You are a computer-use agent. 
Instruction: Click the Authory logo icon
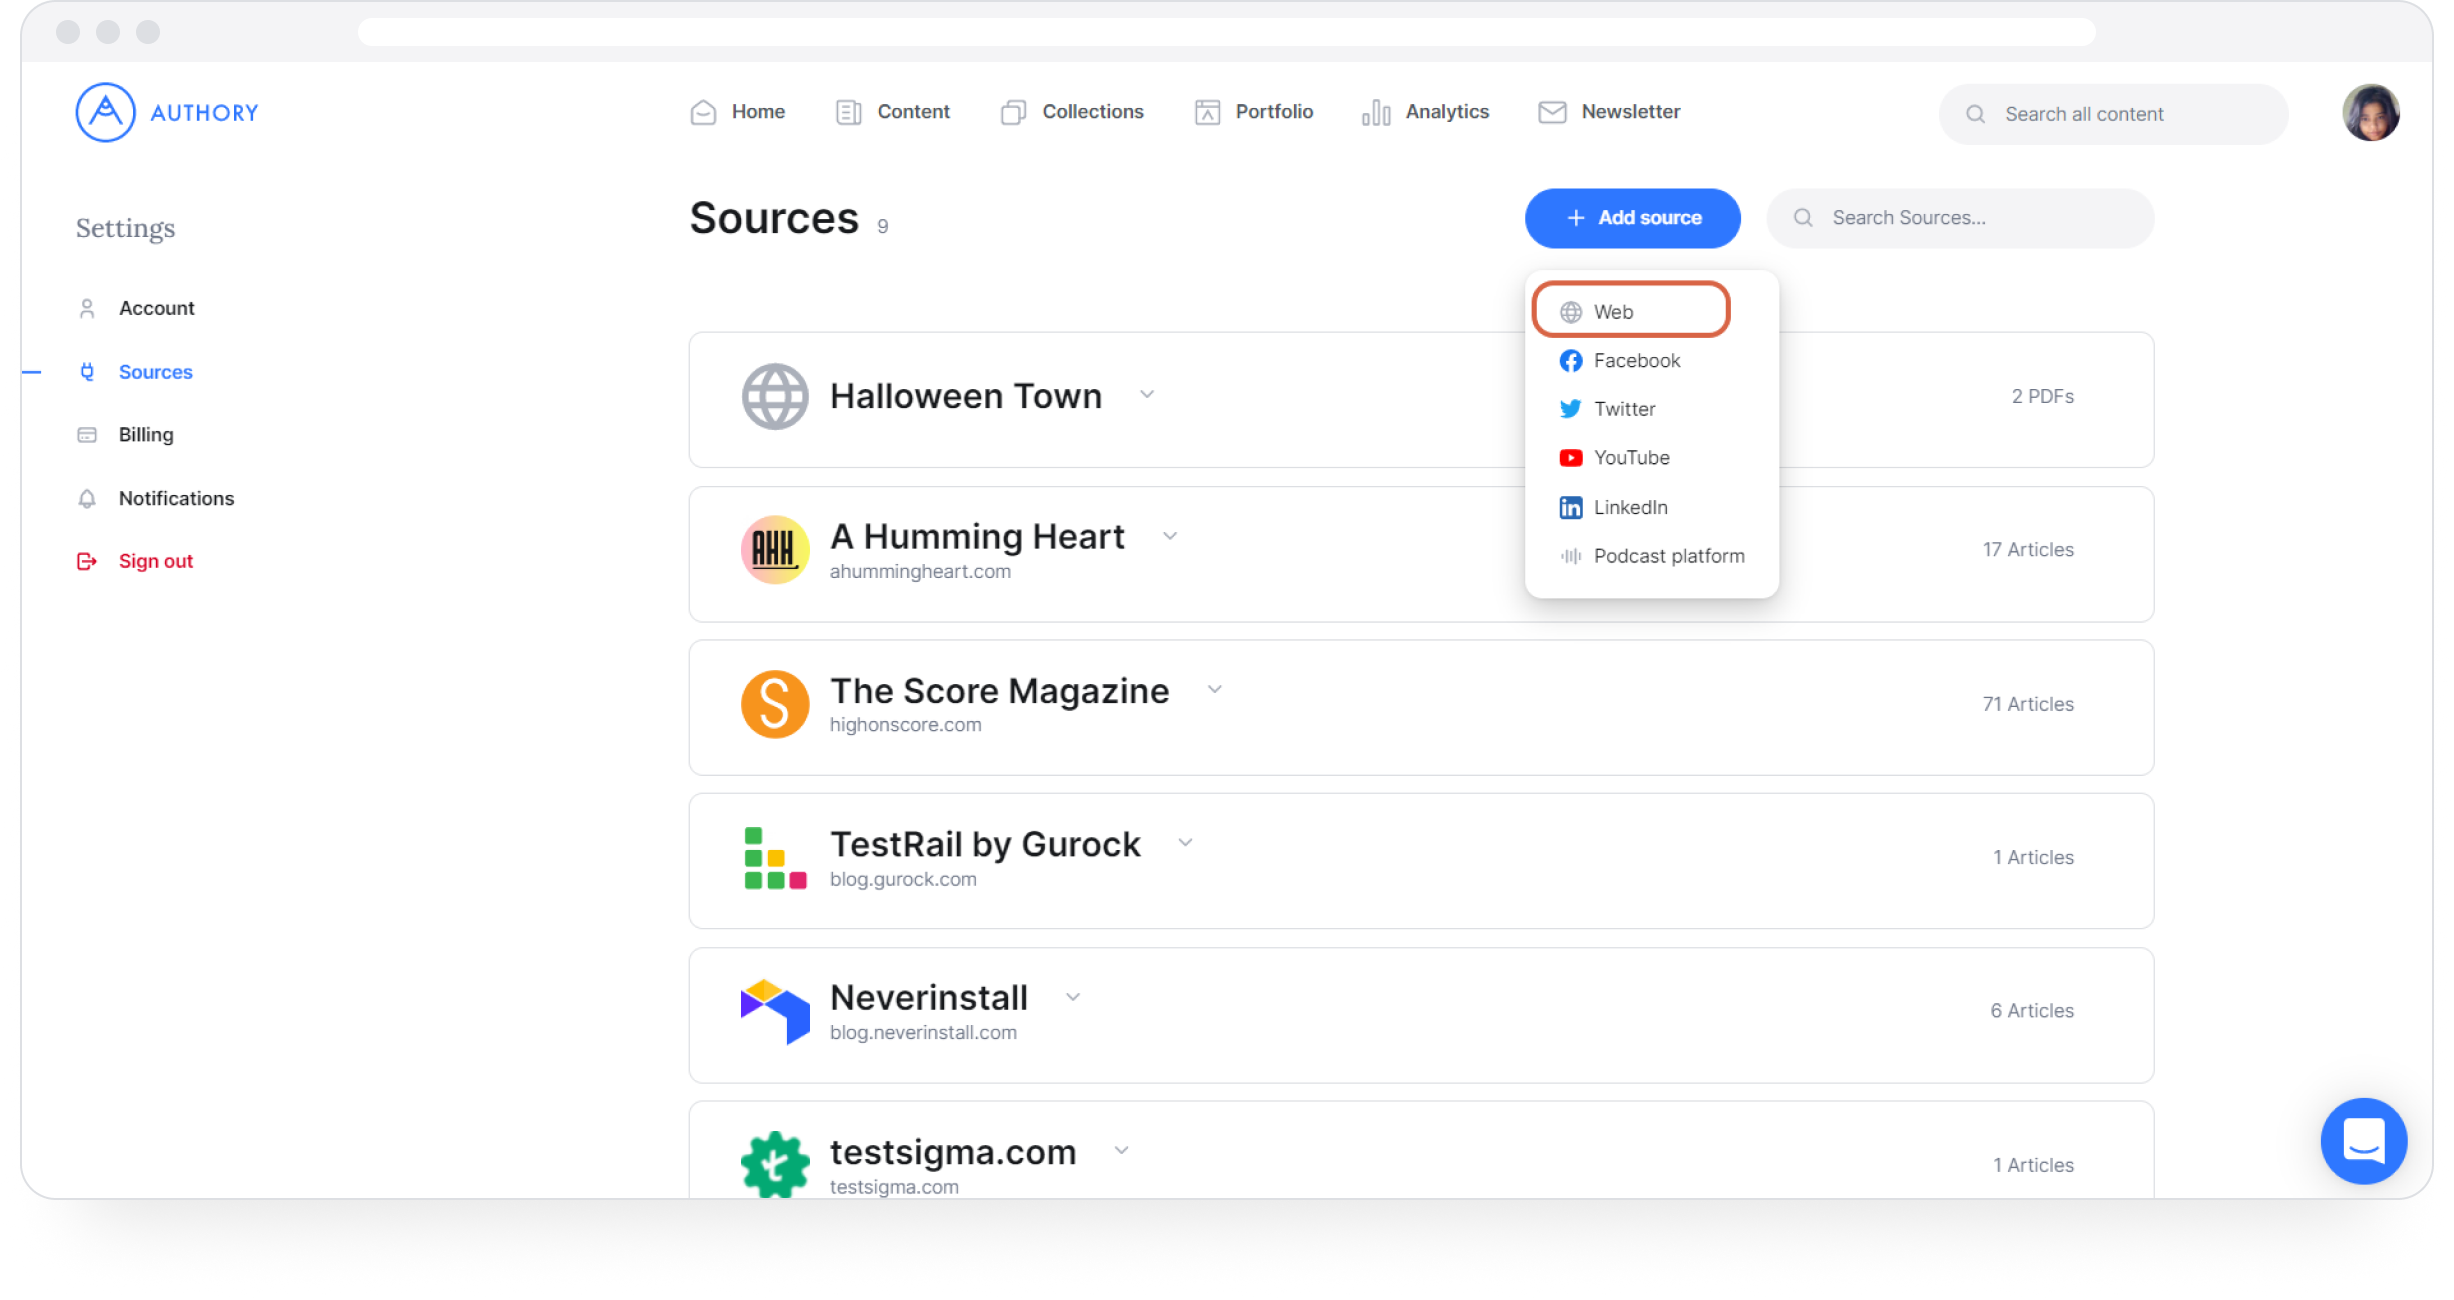pyautogui.click(x=106, y=112)
